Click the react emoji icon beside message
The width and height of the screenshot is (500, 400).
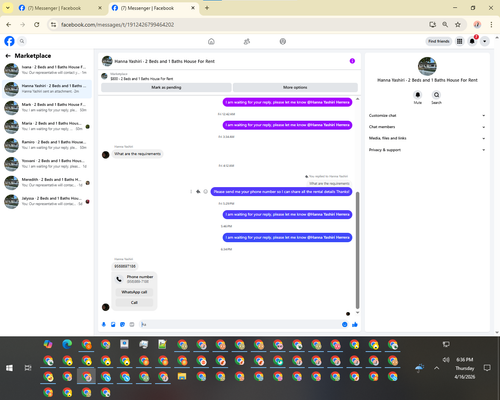(x=206, y=192)
